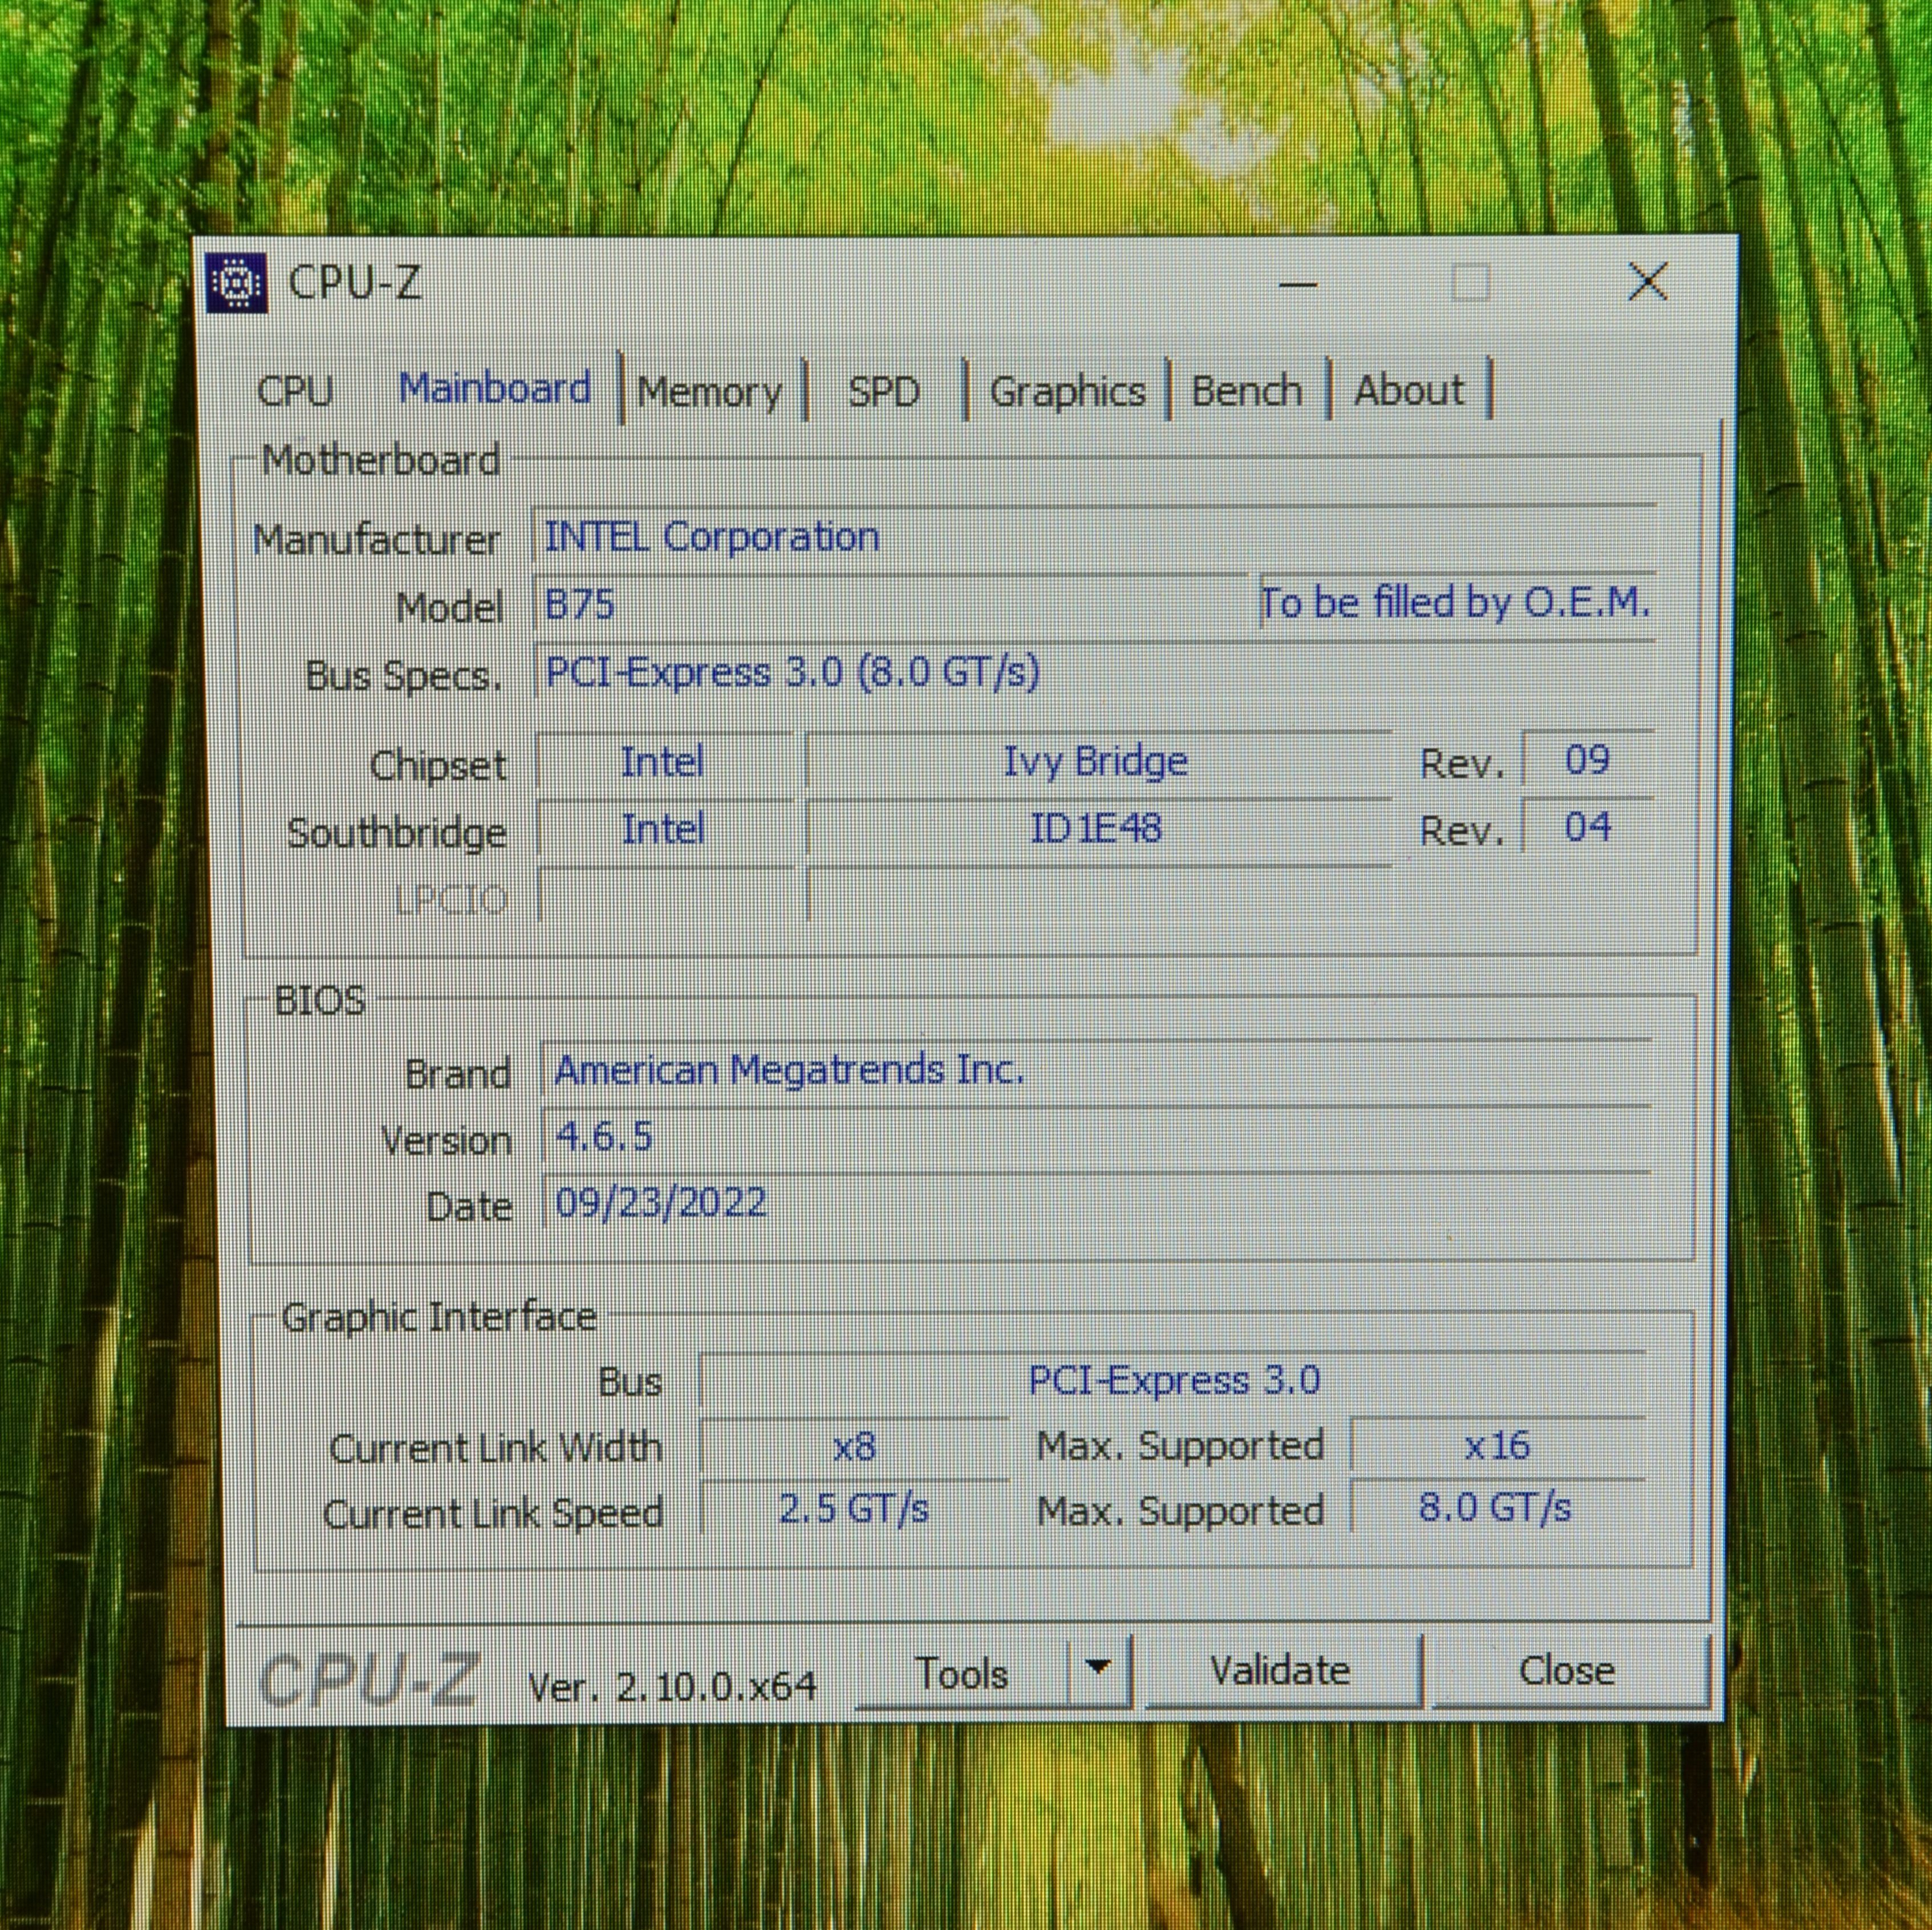This screenshot has height=1930, width=1932.
Task: Click the max supported speed '8.0 GT/s' value
Action: coord(1497,1507)
